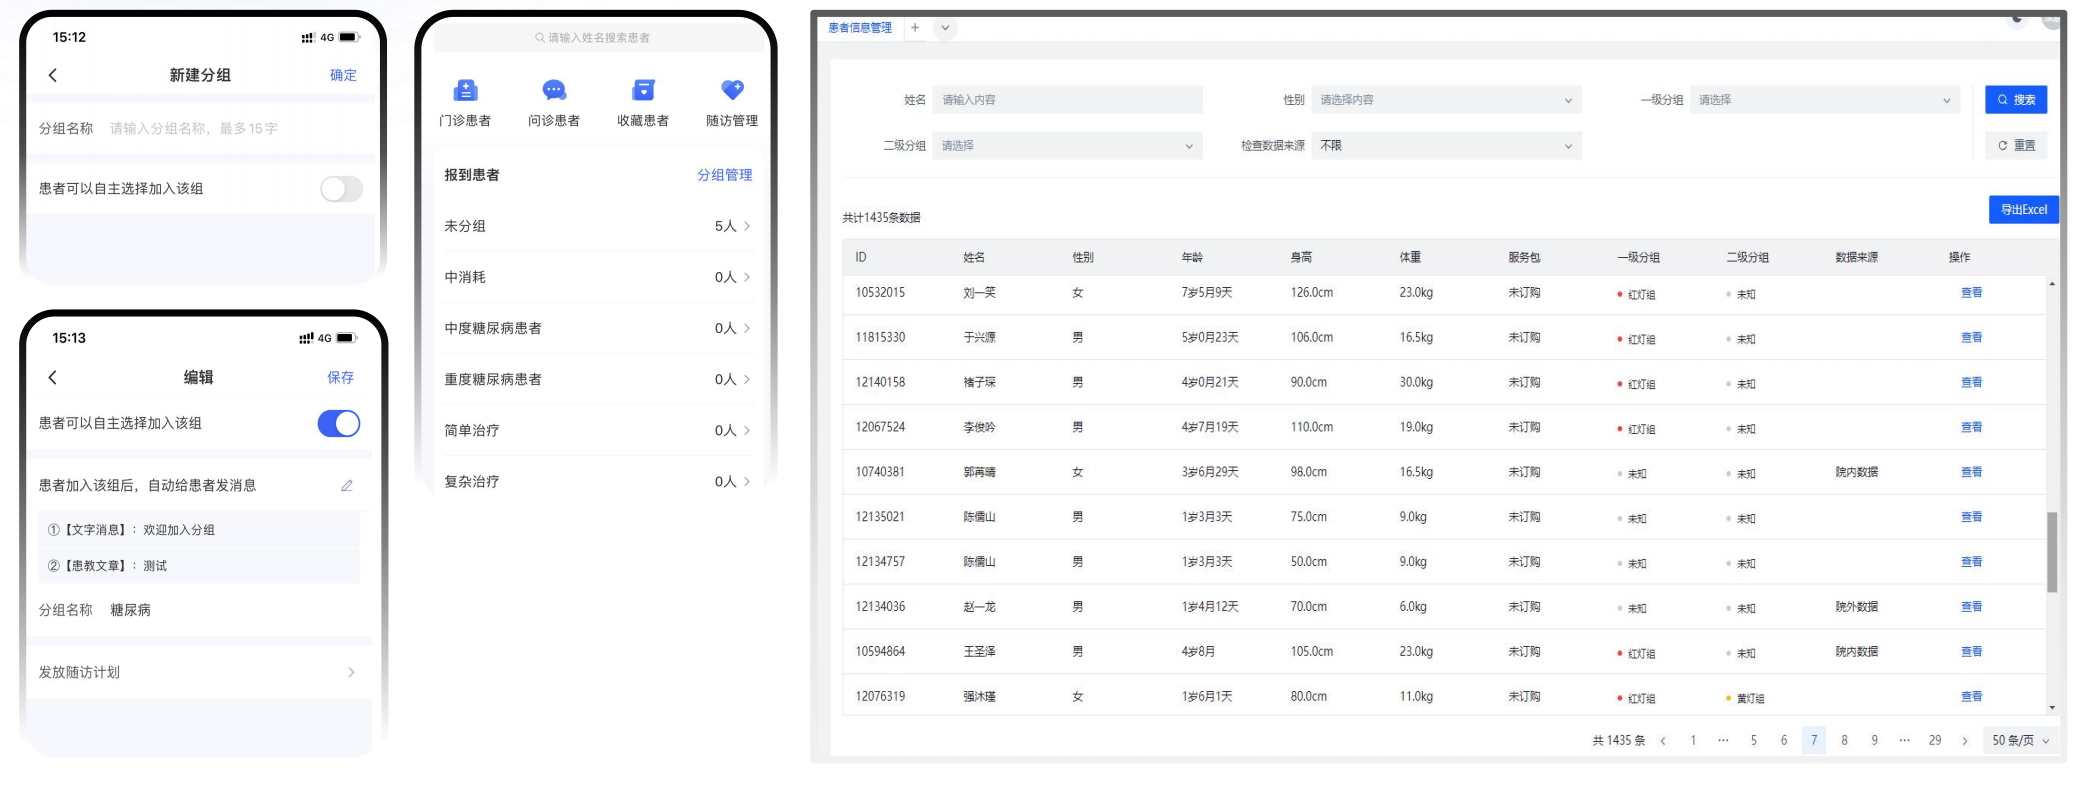
Task: Click back arrow on 编辑 screen
Action: (53, 377)
